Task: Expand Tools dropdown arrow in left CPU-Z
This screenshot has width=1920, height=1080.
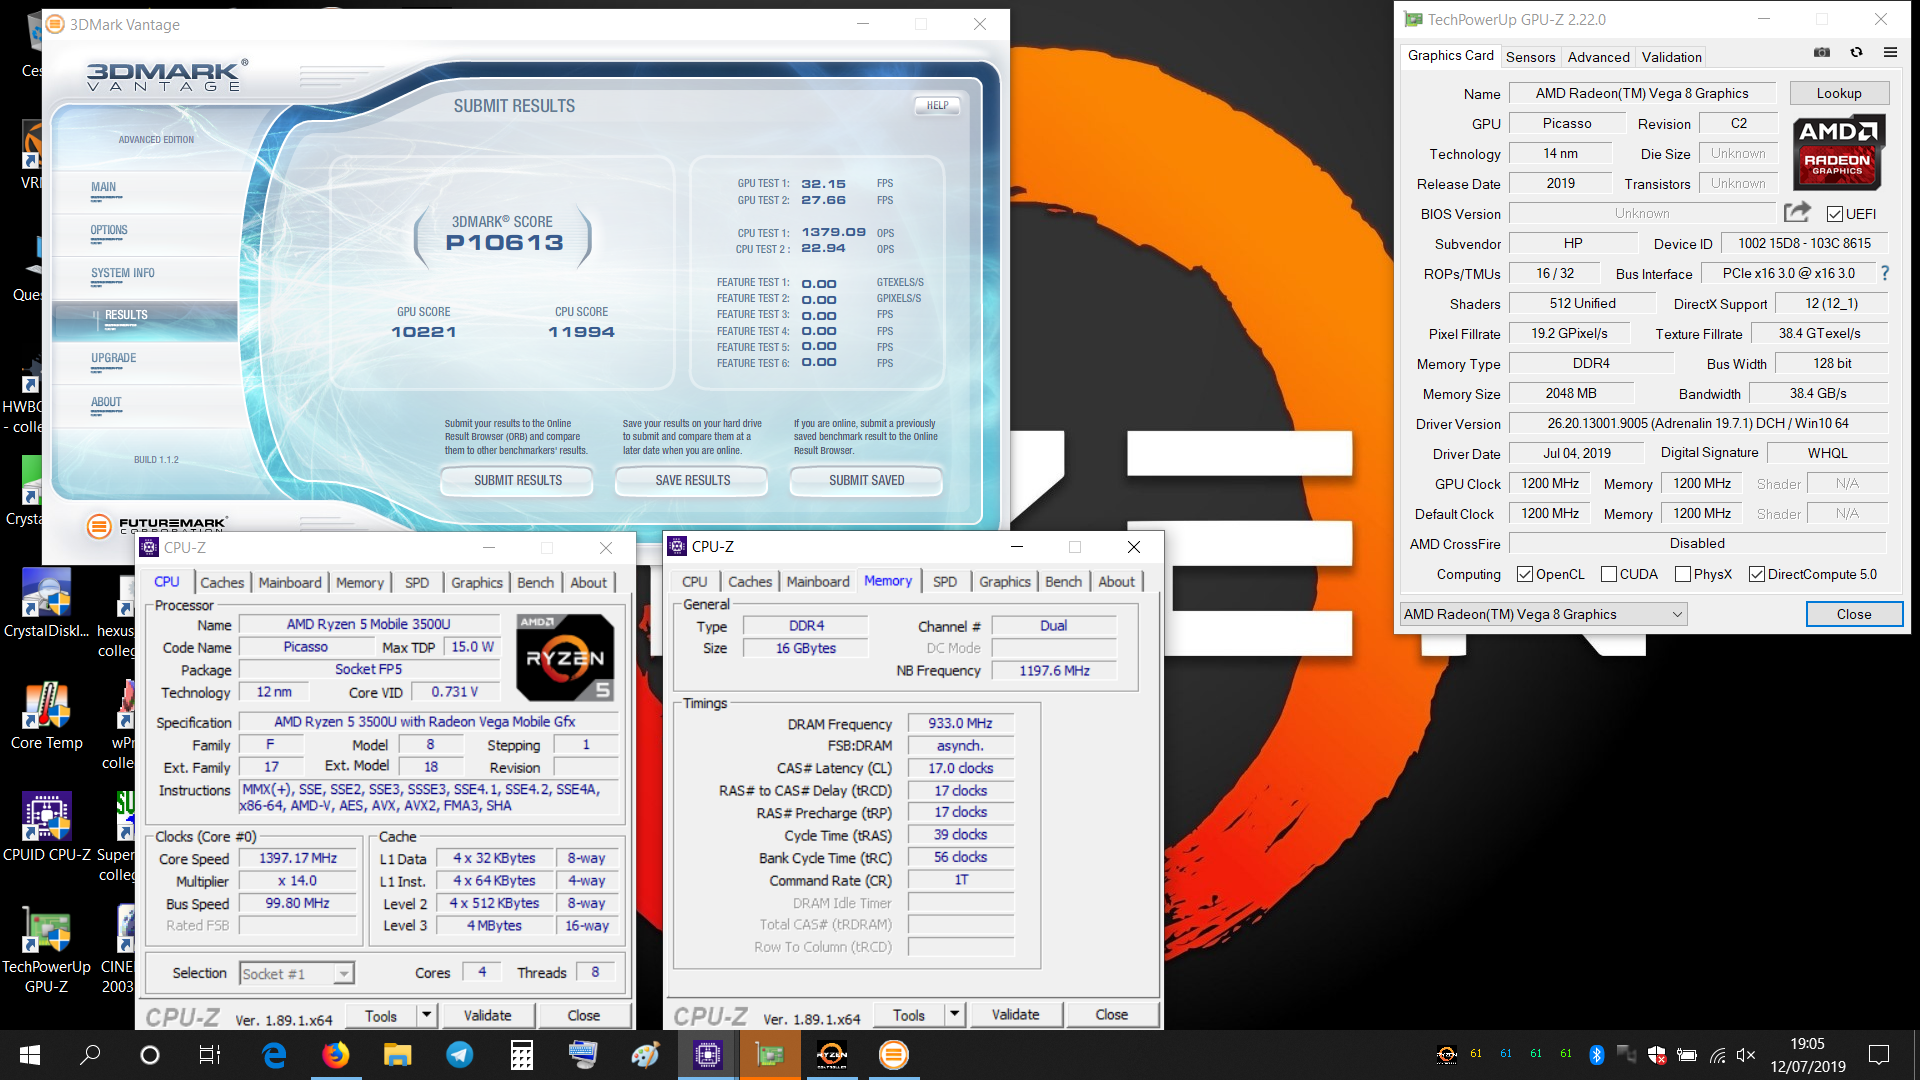Action: pyautogui.click(x=427, y=1015)
